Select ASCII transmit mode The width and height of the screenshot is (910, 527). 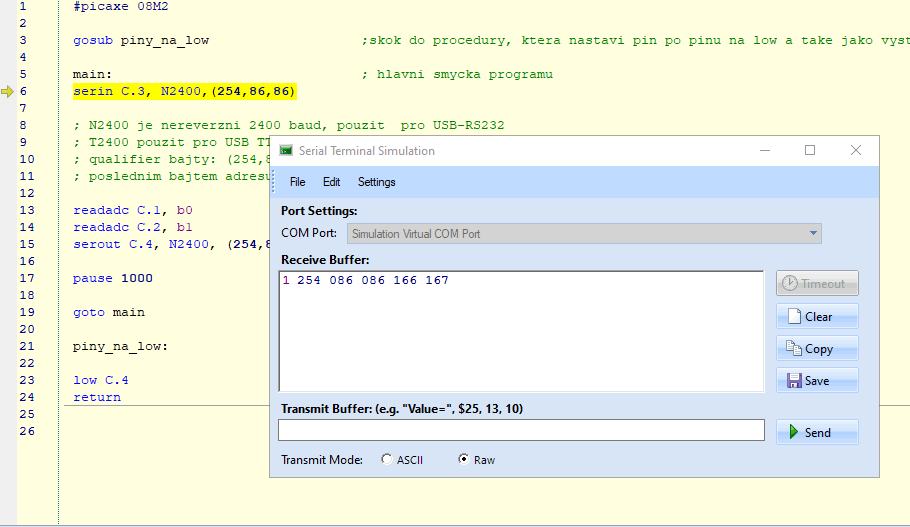387,460
